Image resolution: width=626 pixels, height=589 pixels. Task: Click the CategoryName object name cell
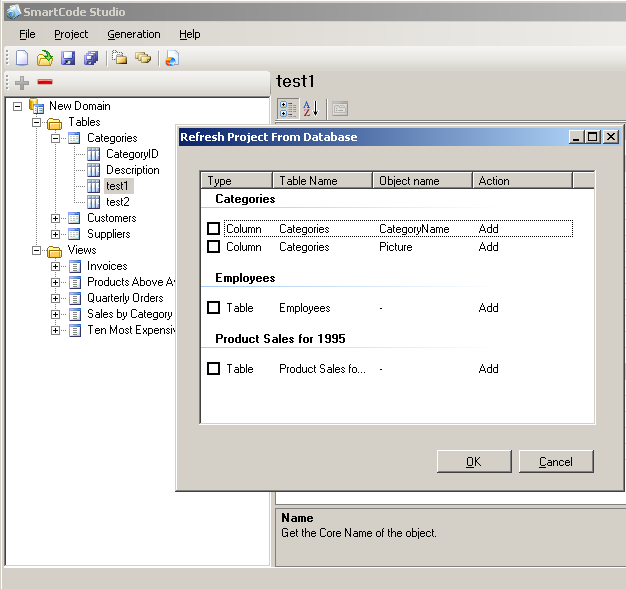coord(414,228)
